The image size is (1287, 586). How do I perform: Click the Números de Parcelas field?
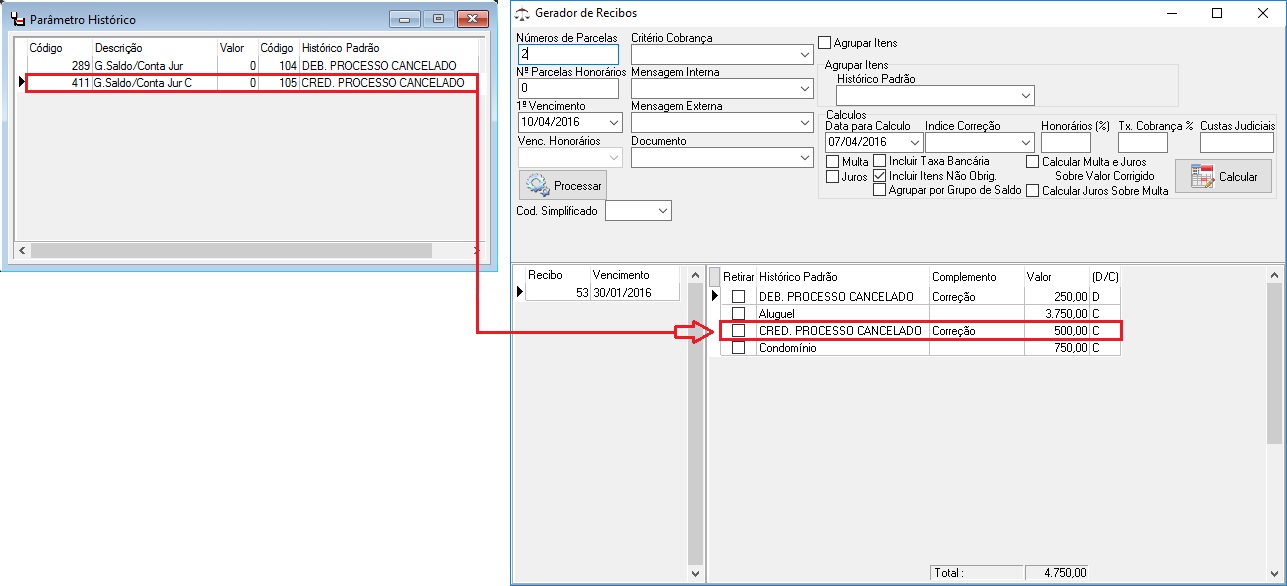567,55
